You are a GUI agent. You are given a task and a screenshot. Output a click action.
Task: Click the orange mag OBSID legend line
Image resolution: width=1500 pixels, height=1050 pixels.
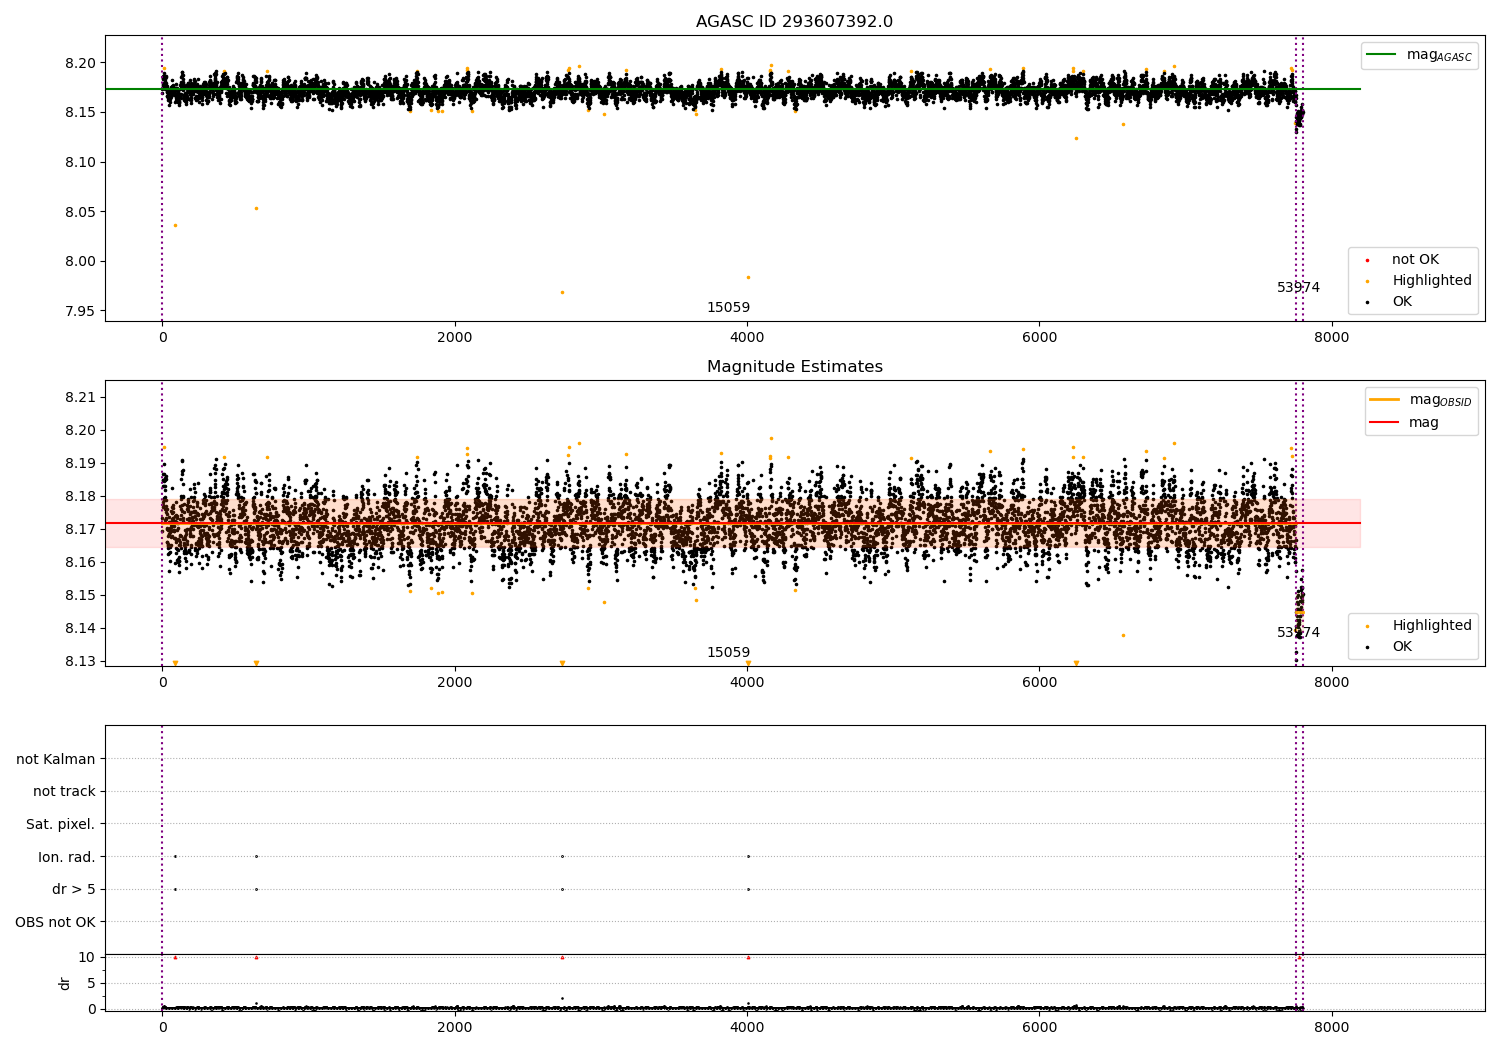point(1384,400)
